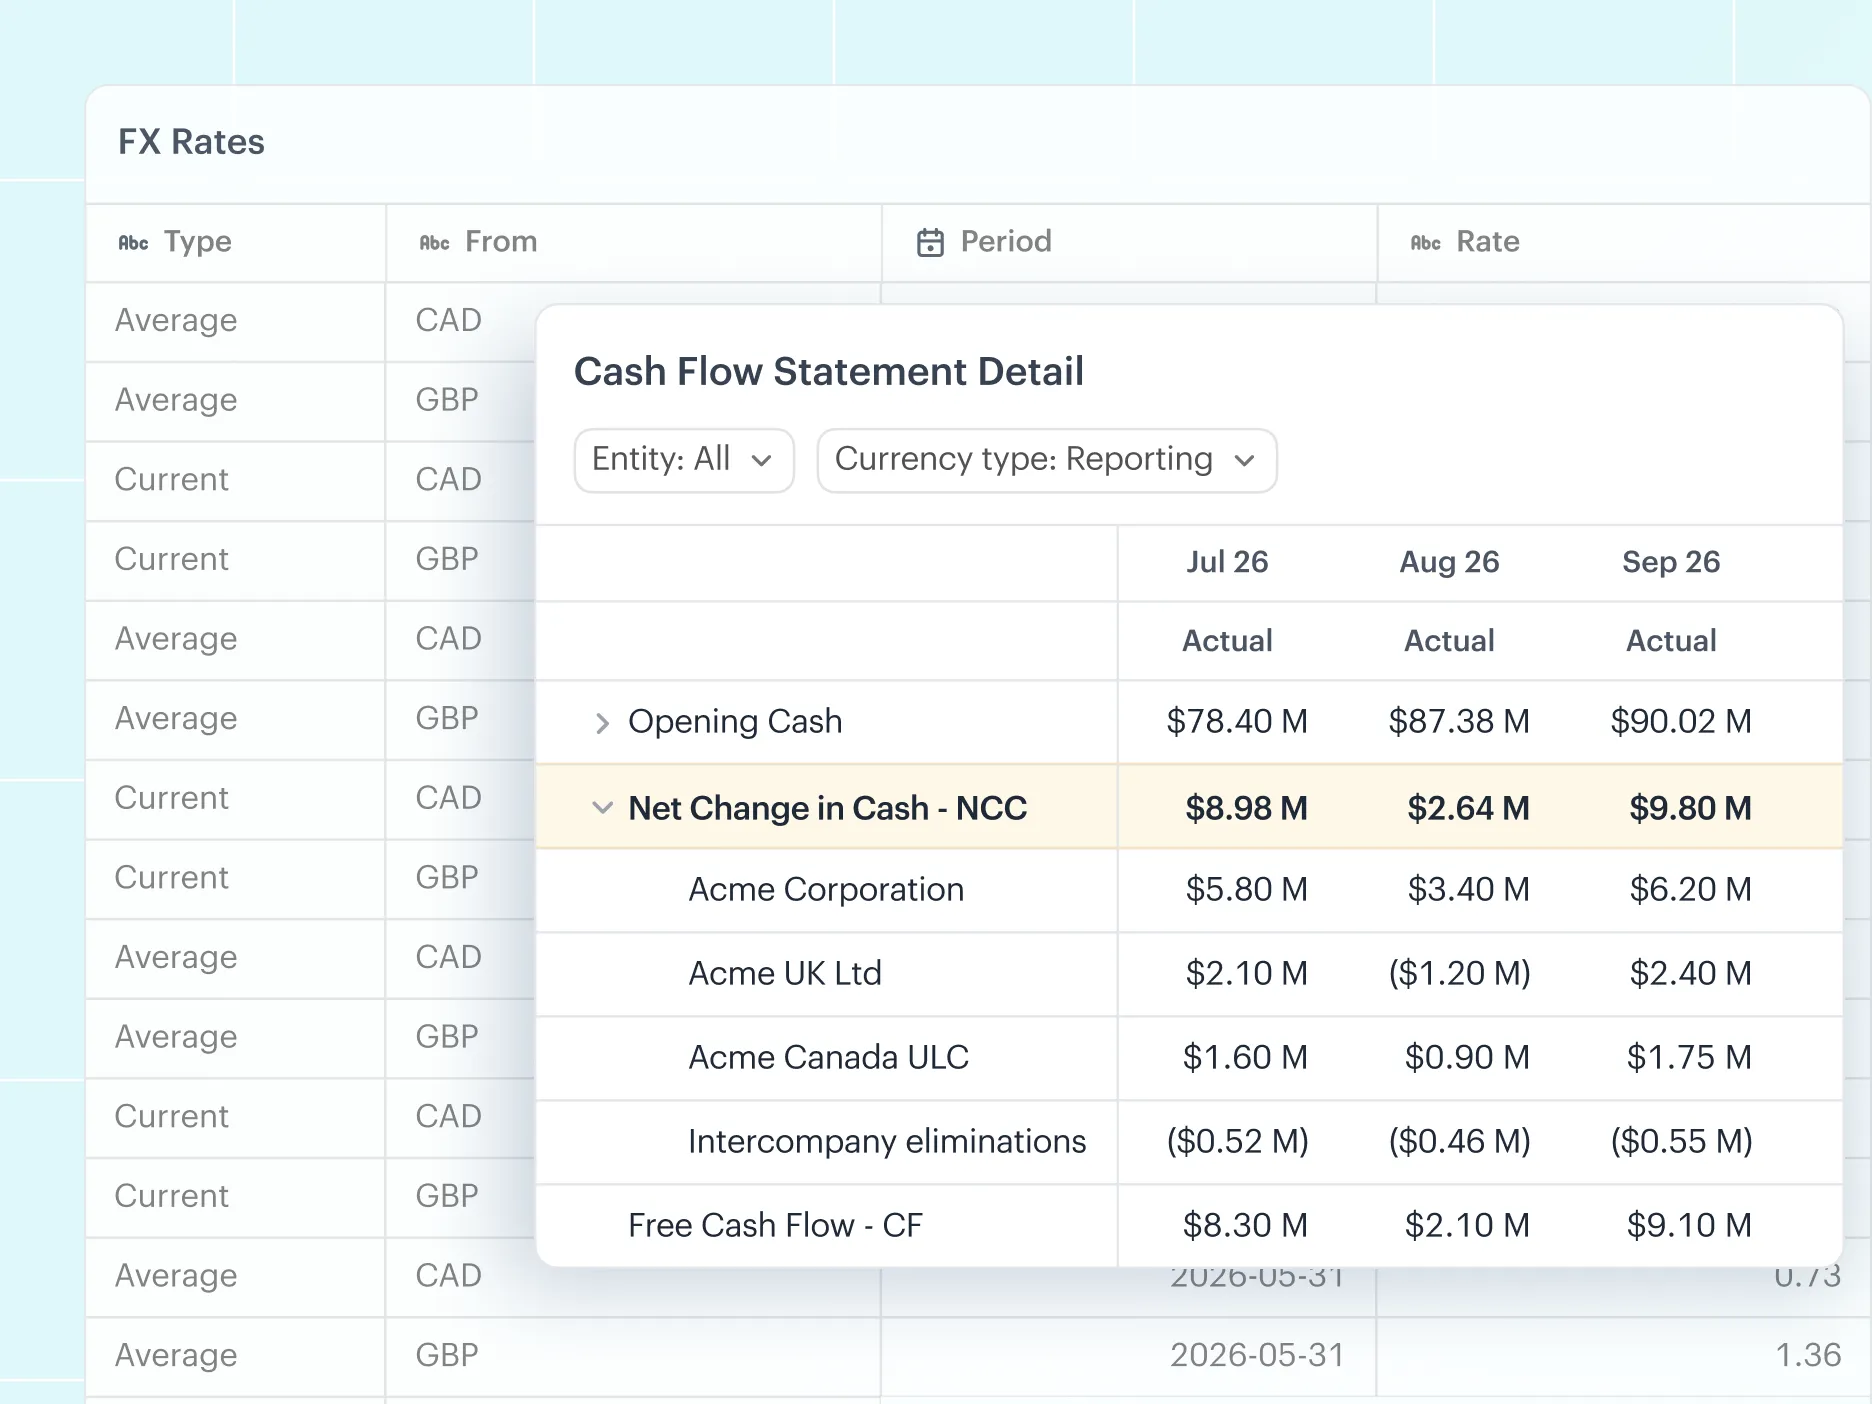The image size is (1872, 1404).
Task: Select the Acme Canada ULC row
Action: (1189, 1058)
